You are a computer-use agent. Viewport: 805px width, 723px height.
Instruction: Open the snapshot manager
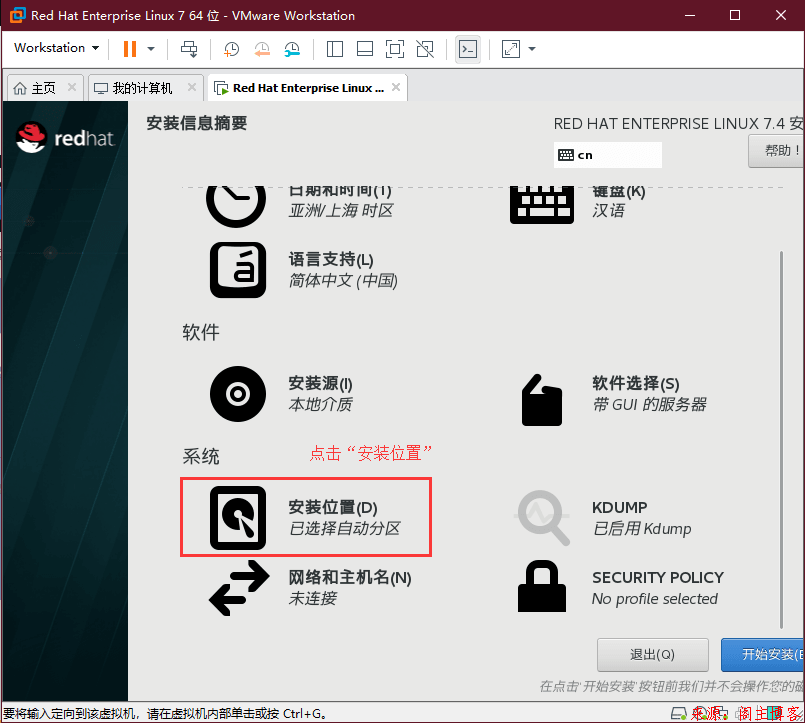click(292, 49)
